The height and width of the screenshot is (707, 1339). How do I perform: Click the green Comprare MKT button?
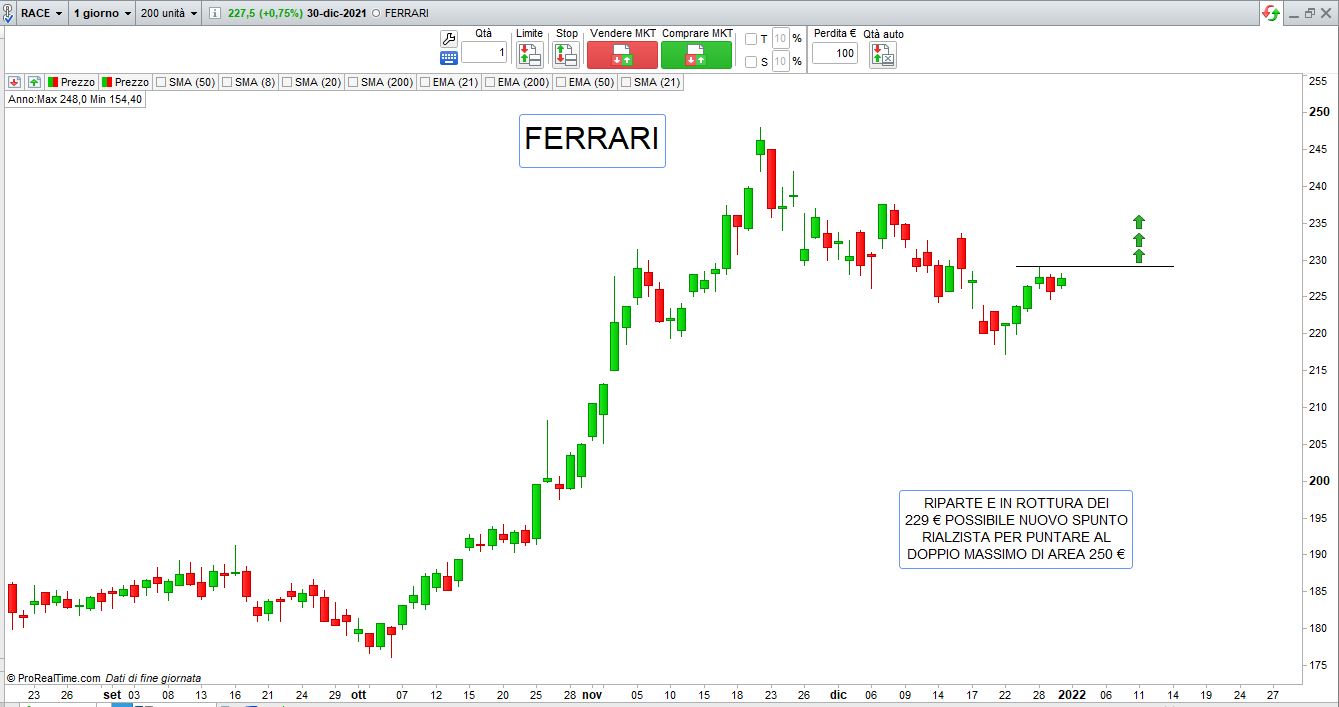696,55
